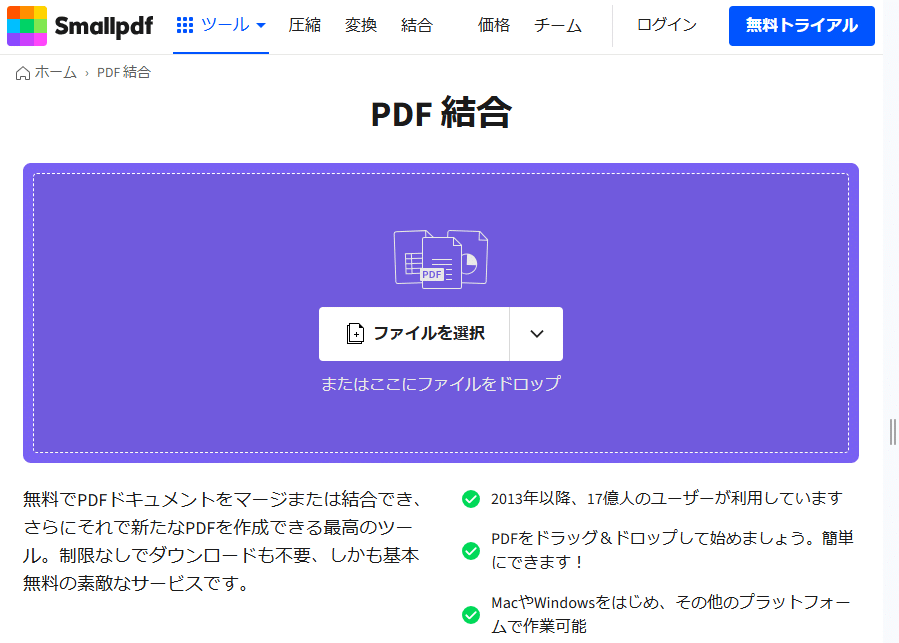This screenshot has width=899, height=643.
Task: Start the 無料トライアル button
Action: tap(802, 26)
